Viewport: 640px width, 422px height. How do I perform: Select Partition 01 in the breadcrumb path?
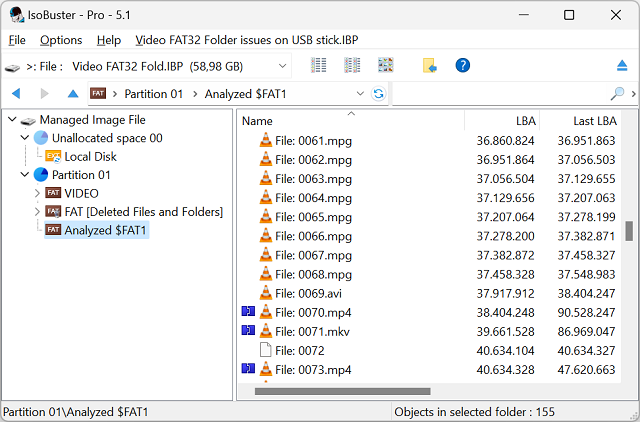(x=153, y=94)
